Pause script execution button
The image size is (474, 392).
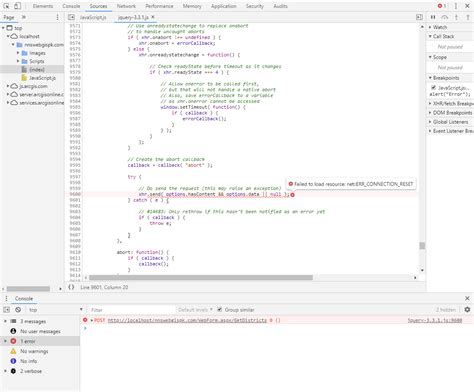pyautogui.click(x=433, y=17)
